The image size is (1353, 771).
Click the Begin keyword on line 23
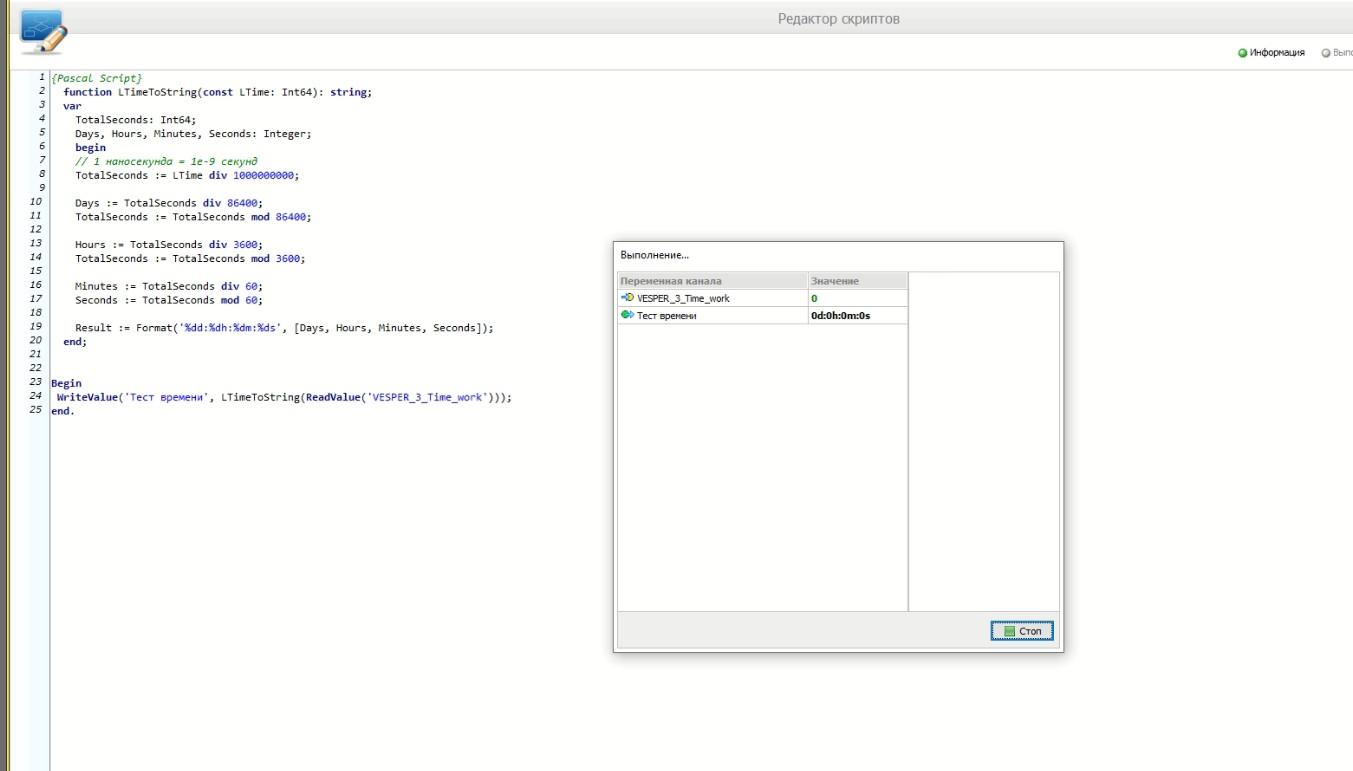click(66, 383)
